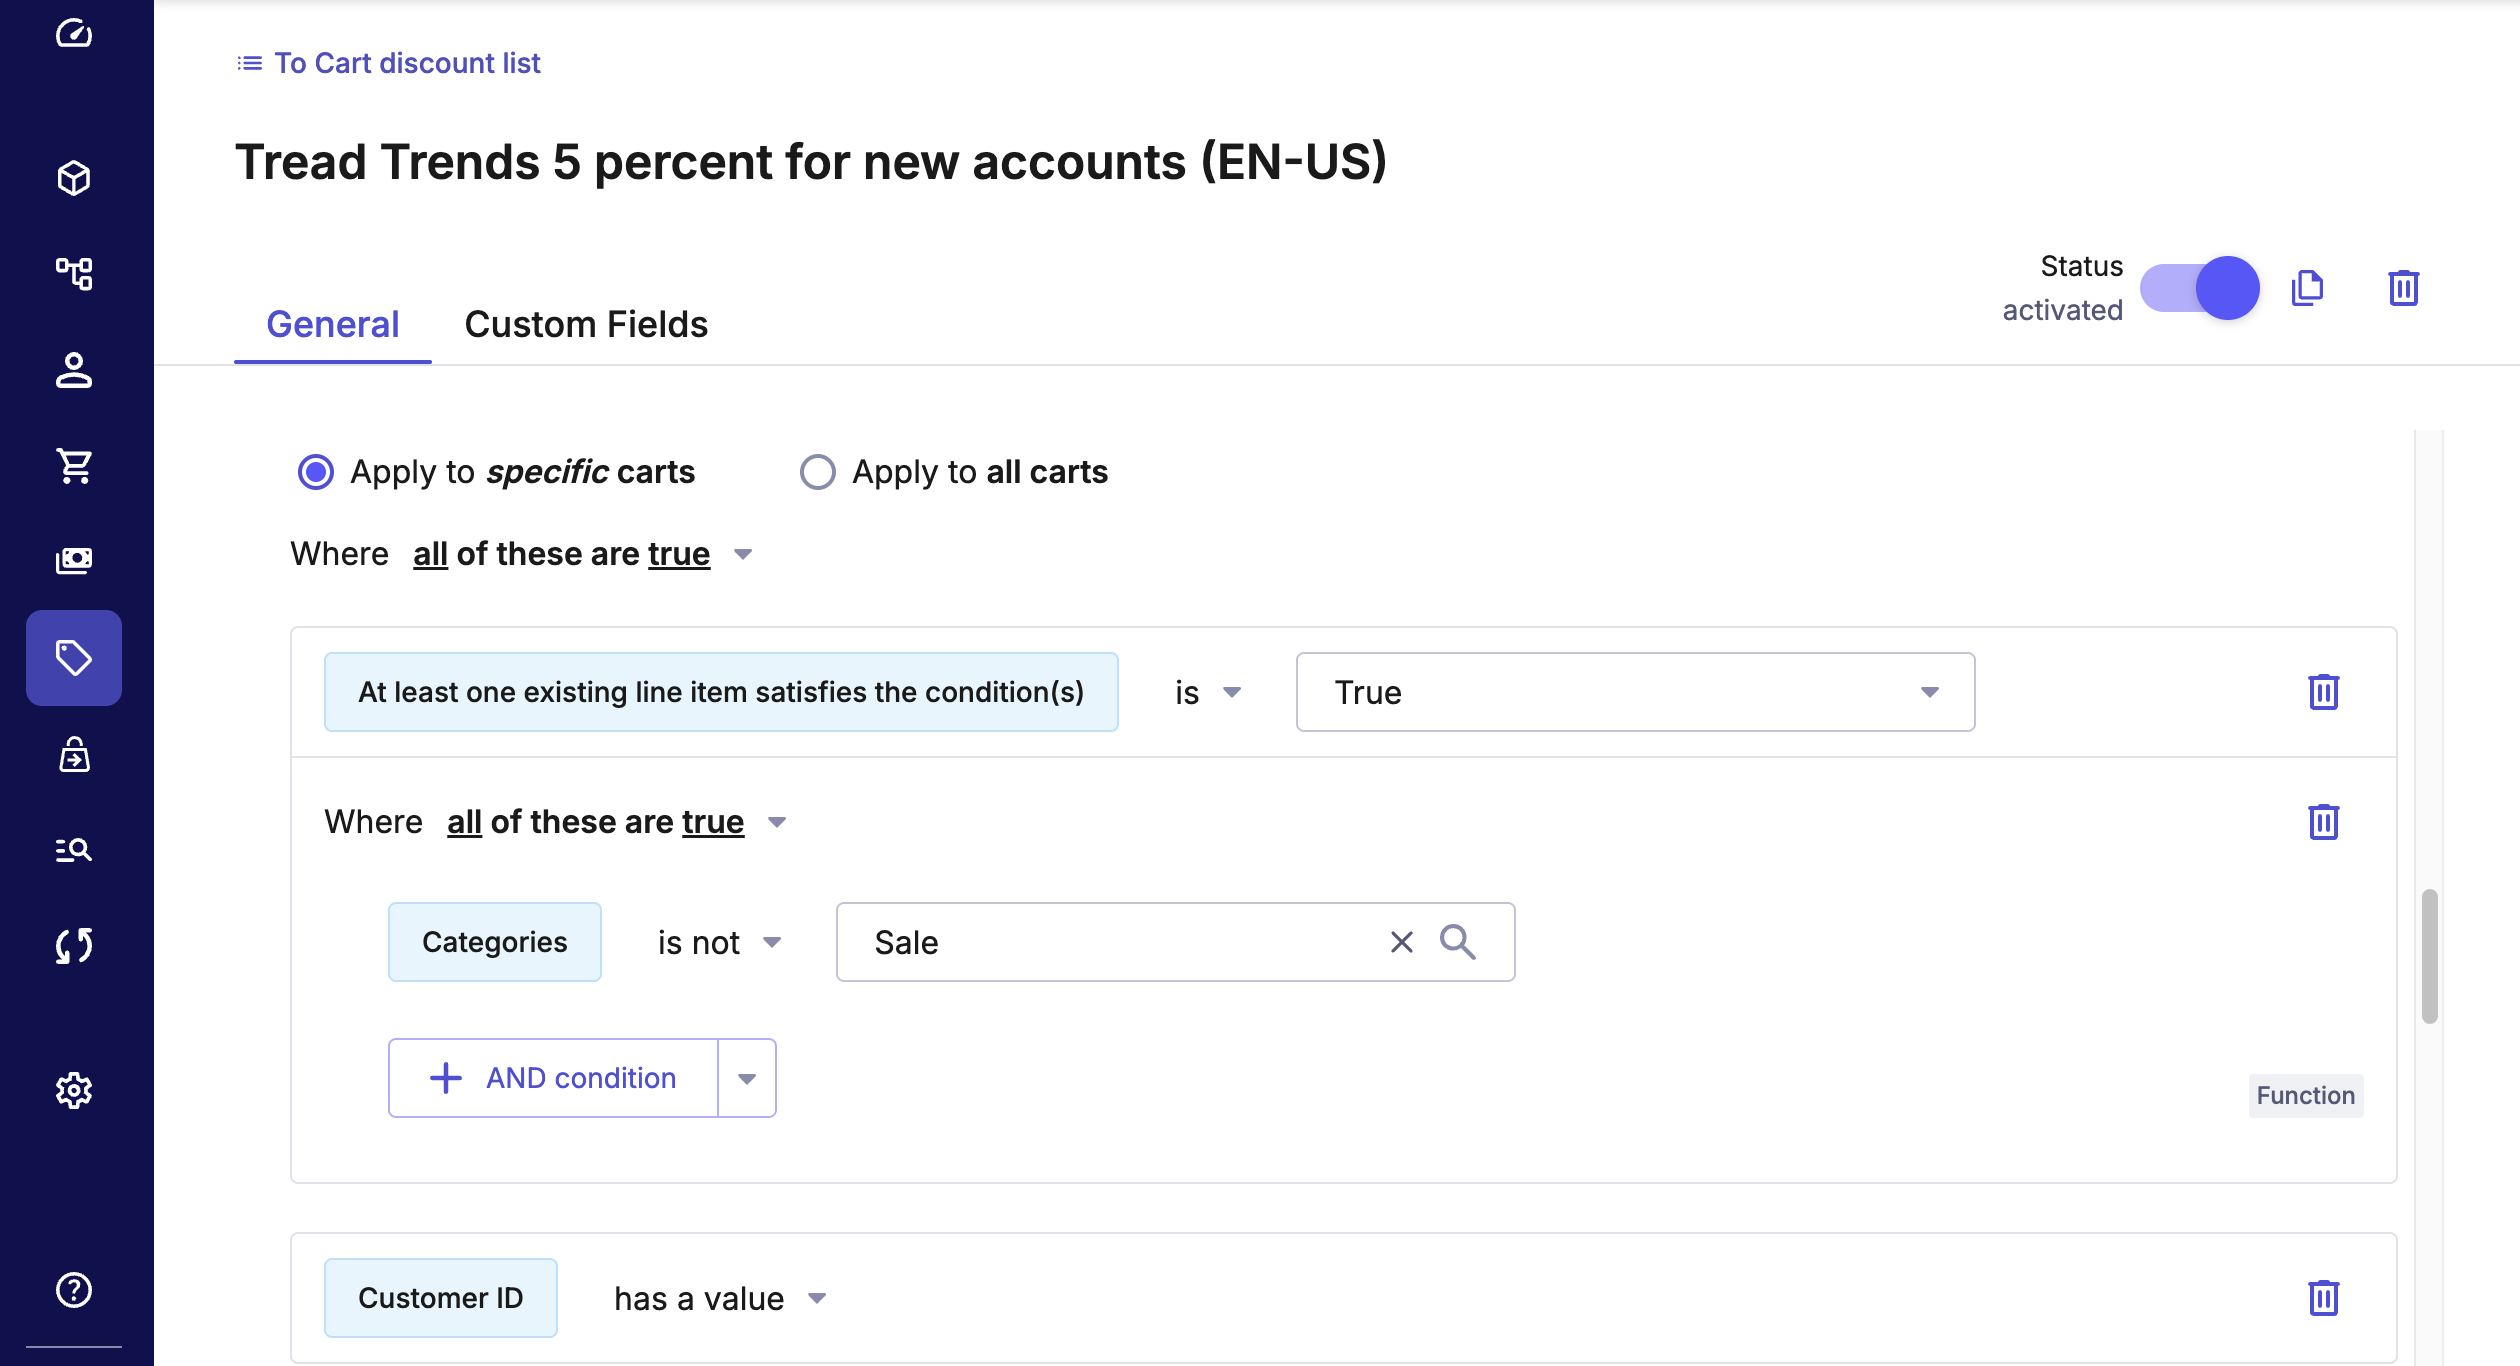Click the duplicate discount copy icon

coord(2307,288)
